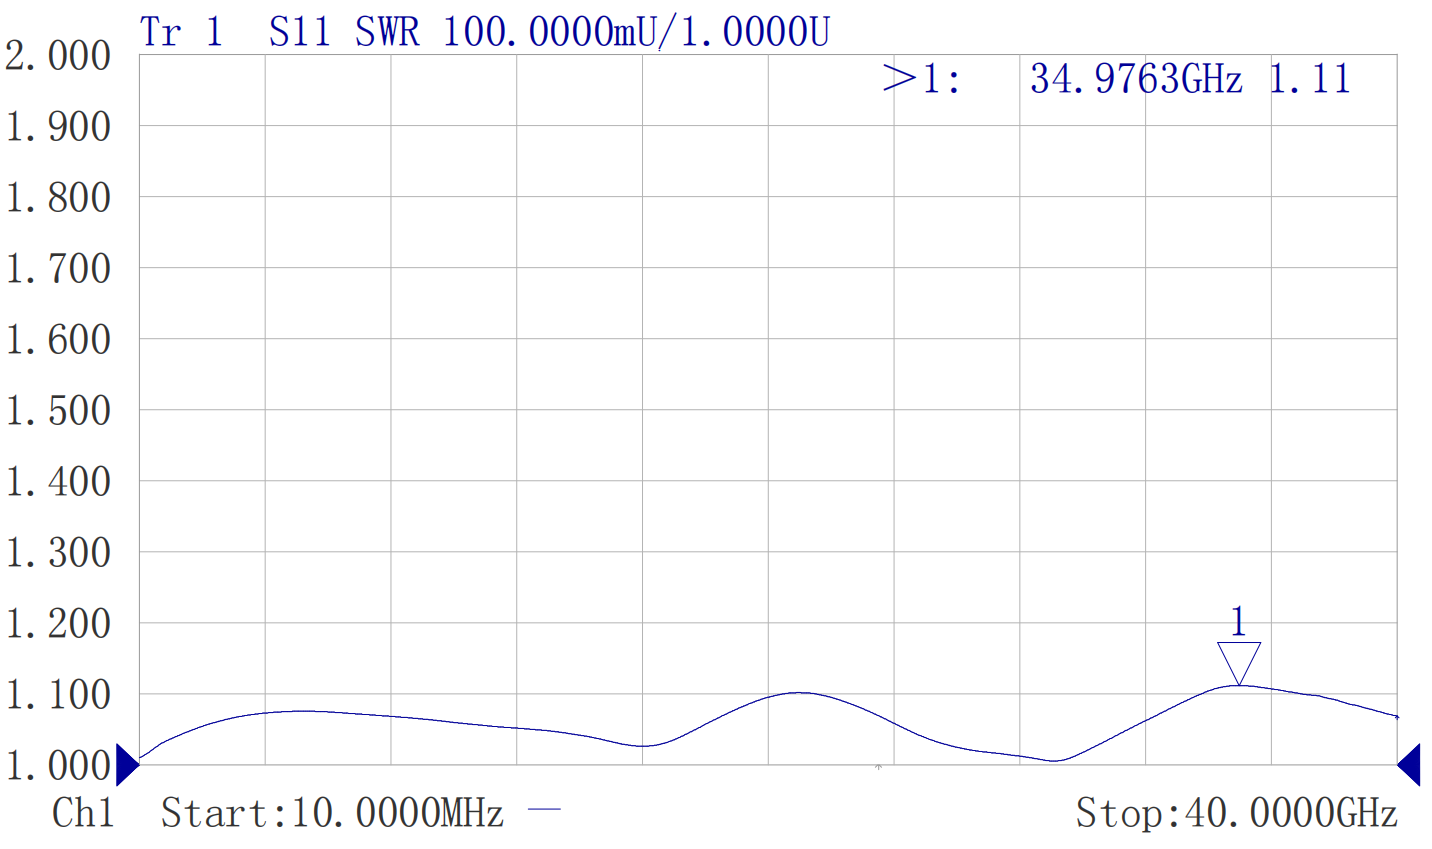Click the S11 measurement parameter

pyautogui.click(x=299, y=33)
